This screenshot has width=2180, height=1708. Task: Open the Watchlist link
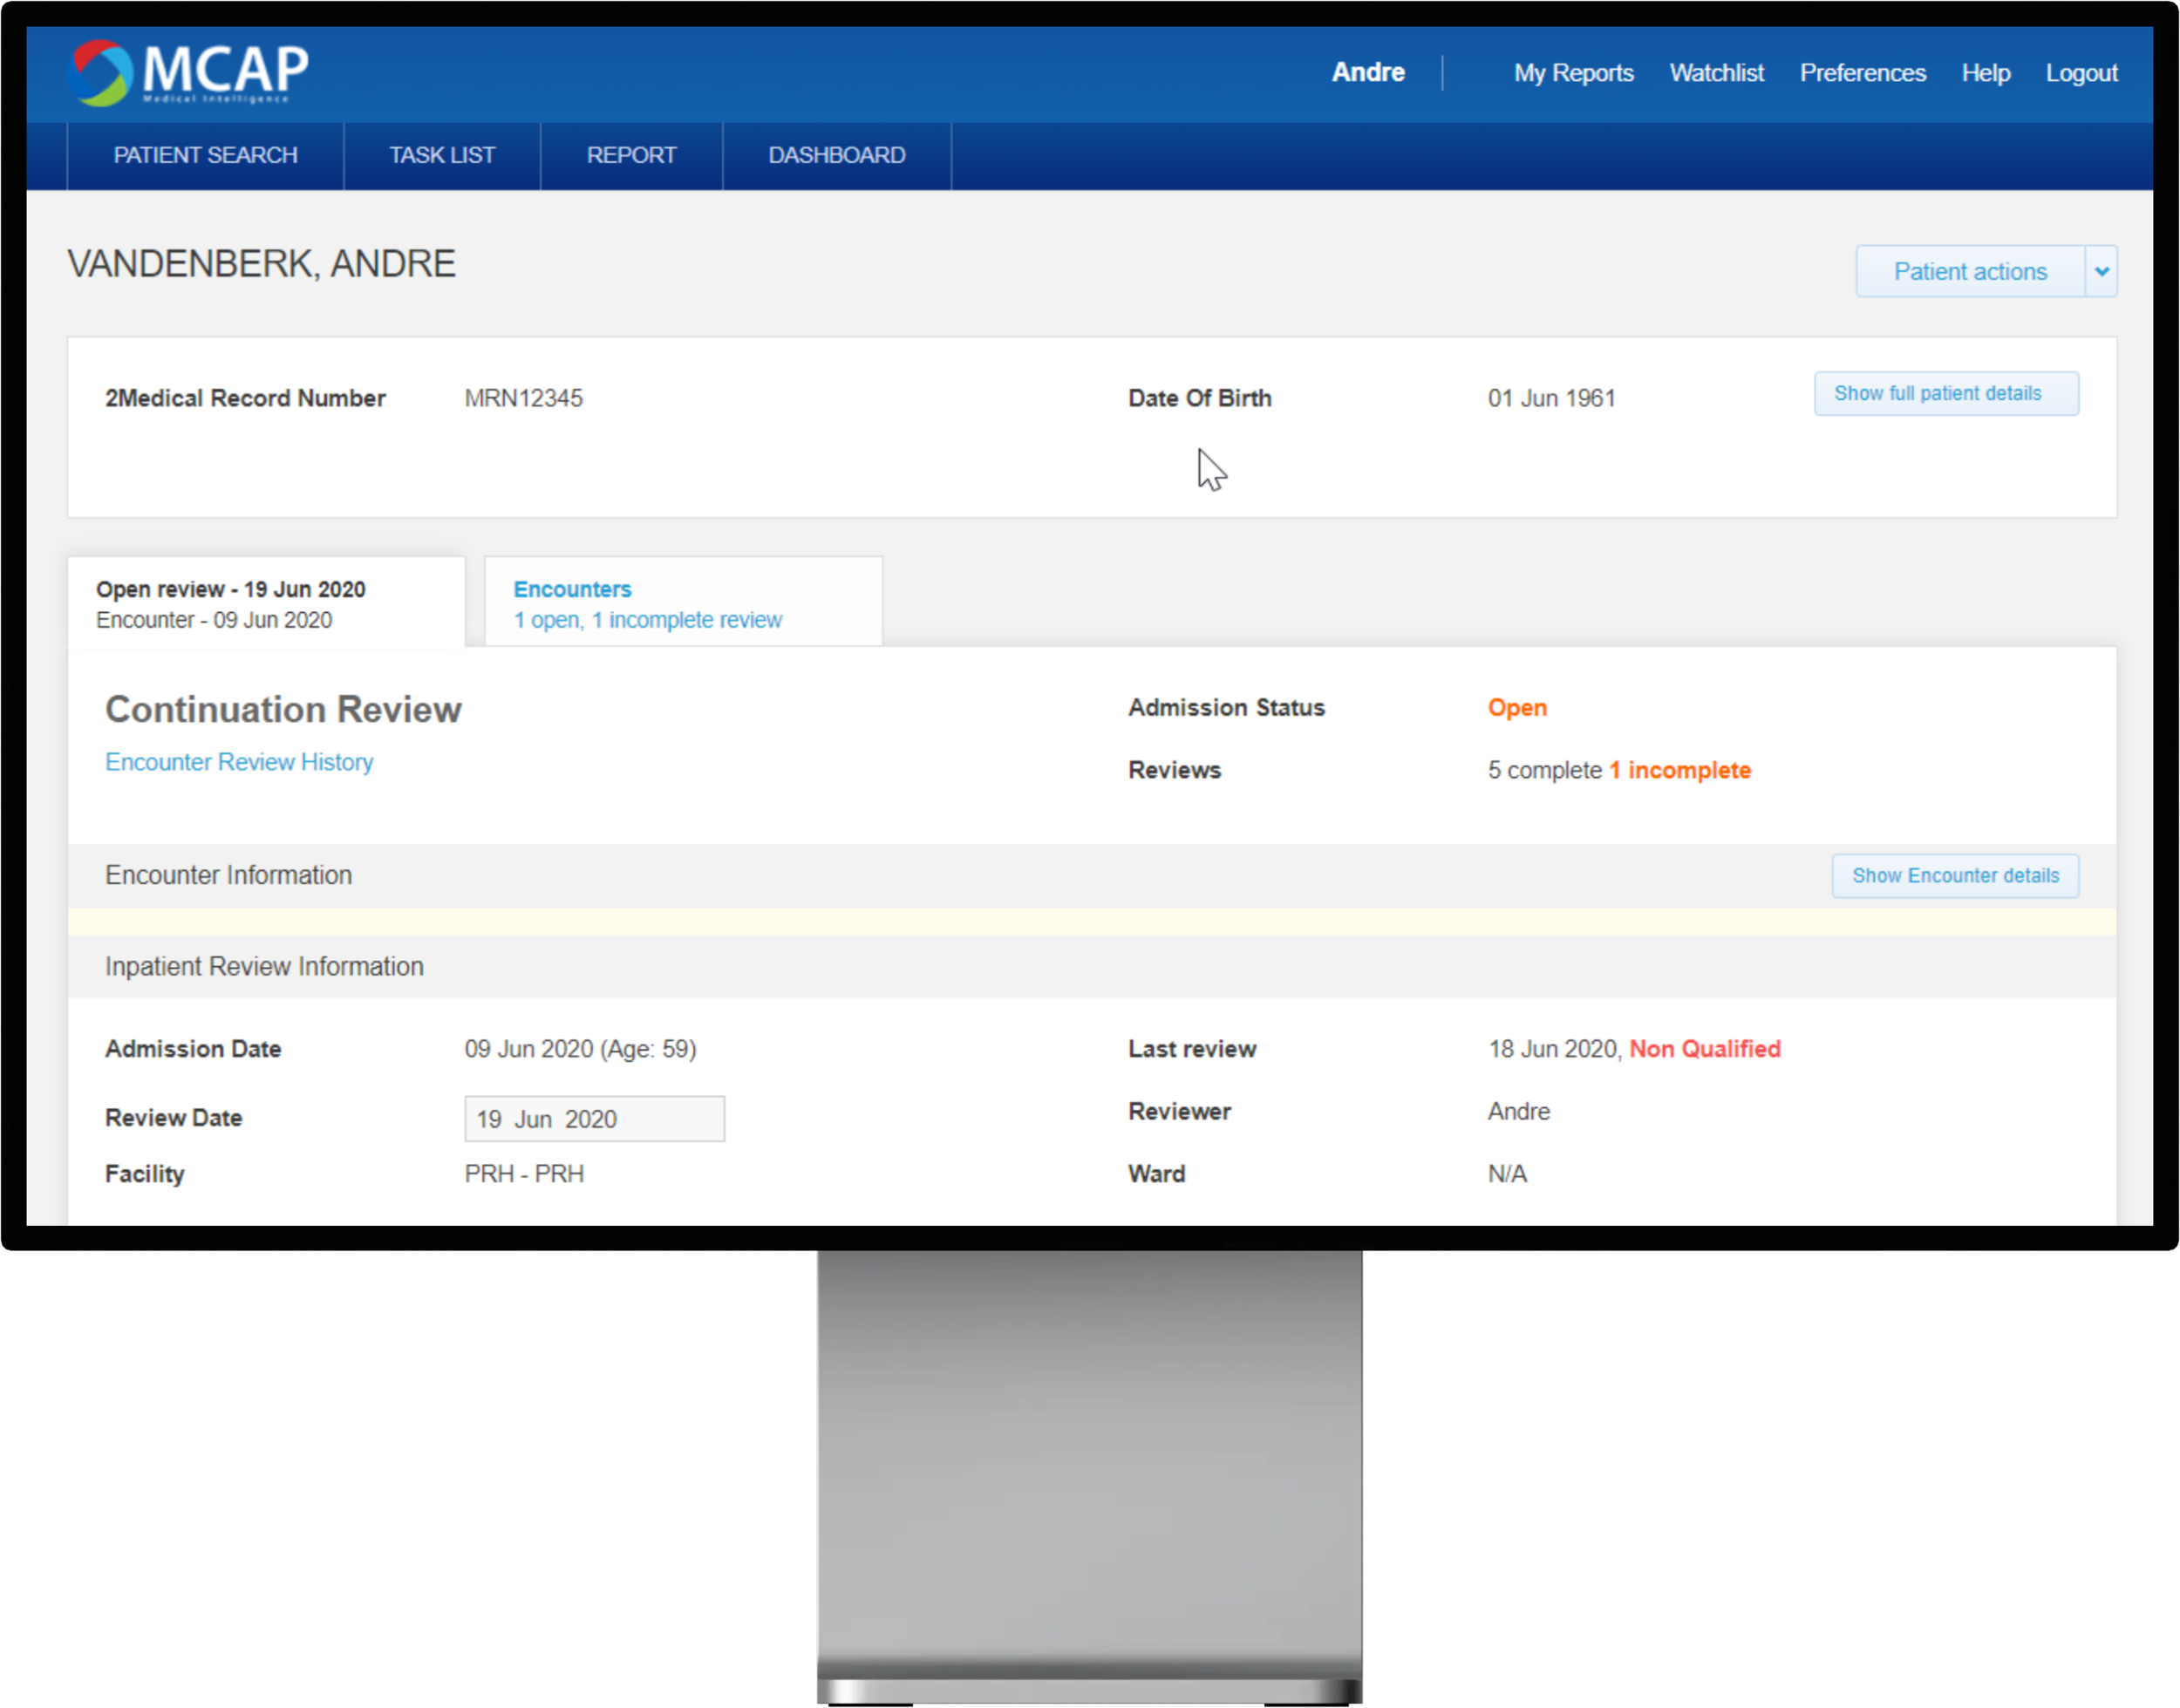tap(1716, 73)
